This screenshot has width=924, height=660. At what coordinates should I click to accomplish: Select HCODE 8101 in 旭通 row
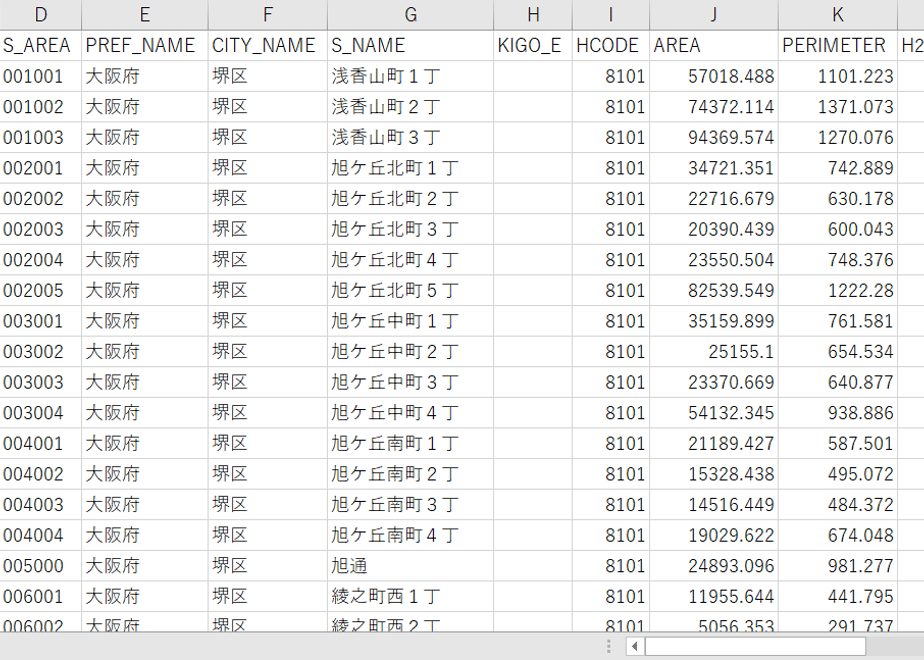point(610,566)
